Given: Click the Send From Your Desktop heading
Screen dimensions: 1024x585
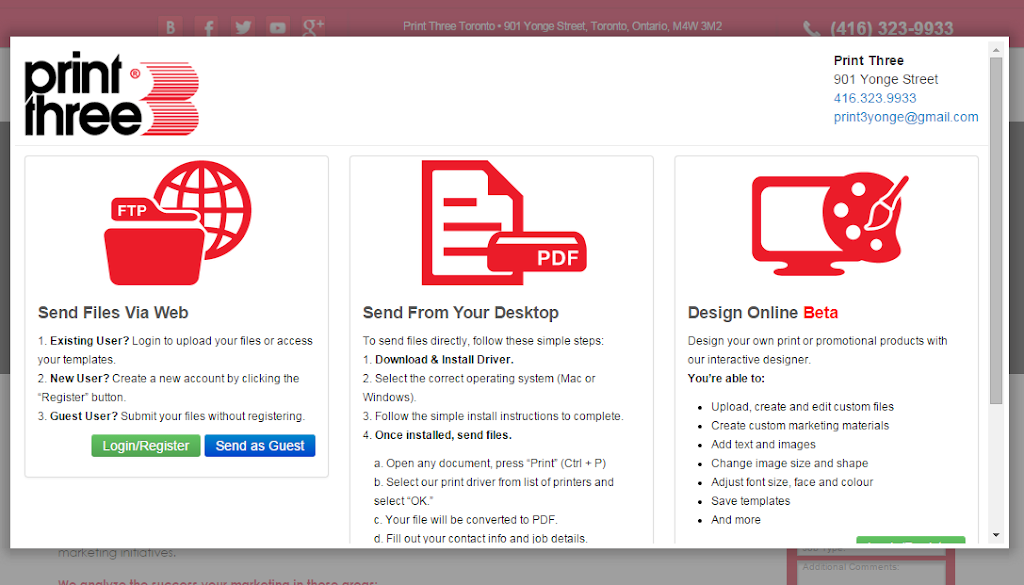Looking at the screenshot, I should click(460, 313).
